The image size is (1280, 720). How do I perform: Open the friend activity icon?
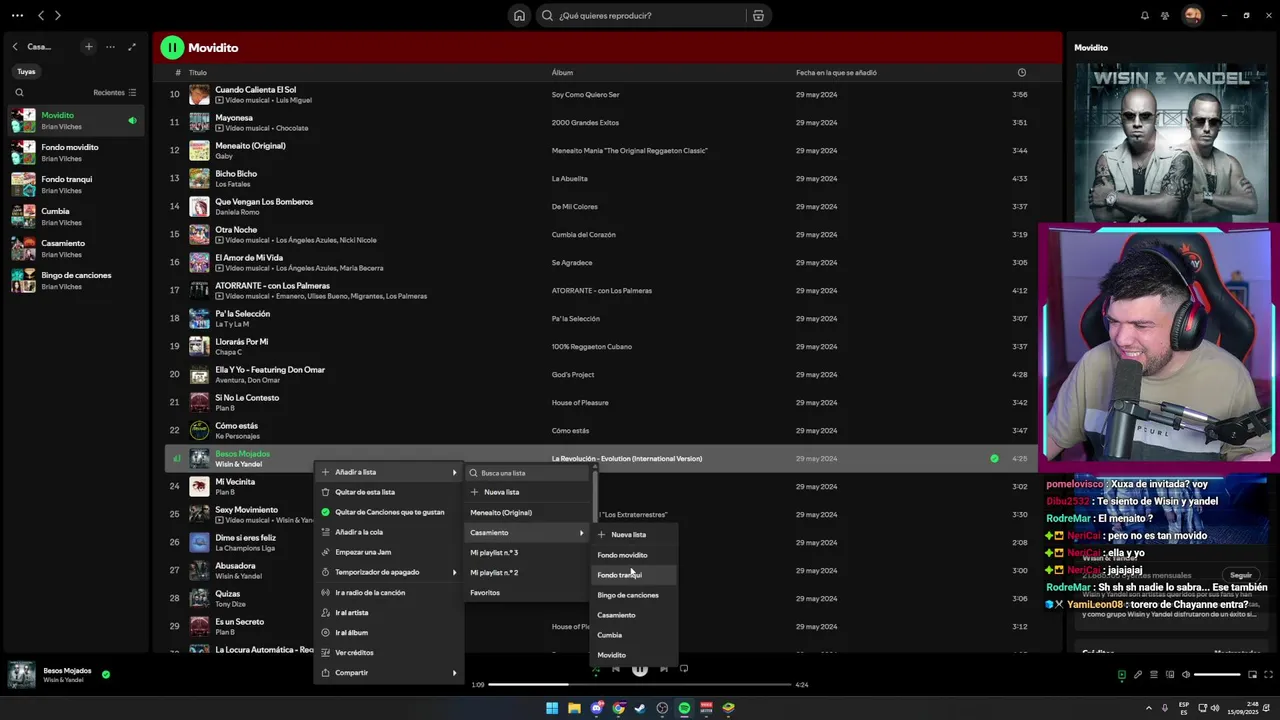click(x=1165, y=15)
